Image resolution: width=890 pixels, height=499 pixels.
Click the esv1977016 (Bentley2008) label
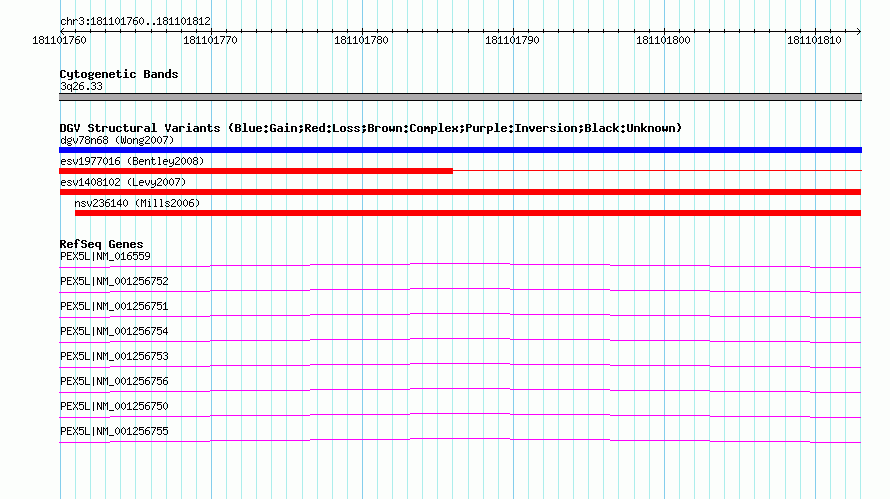[x=132, y=161]
